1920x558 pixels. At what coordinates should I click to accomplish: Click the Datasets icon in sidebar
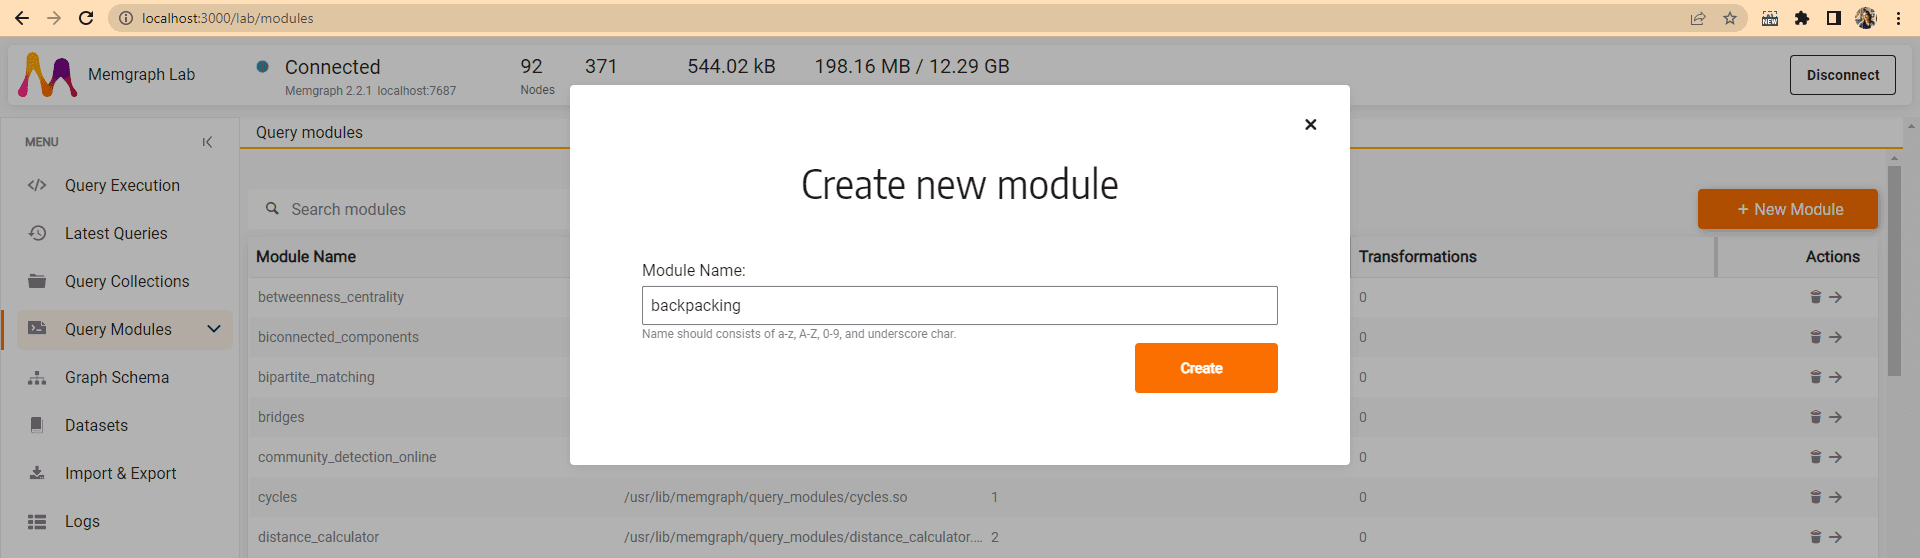click(x=37, y=425)
